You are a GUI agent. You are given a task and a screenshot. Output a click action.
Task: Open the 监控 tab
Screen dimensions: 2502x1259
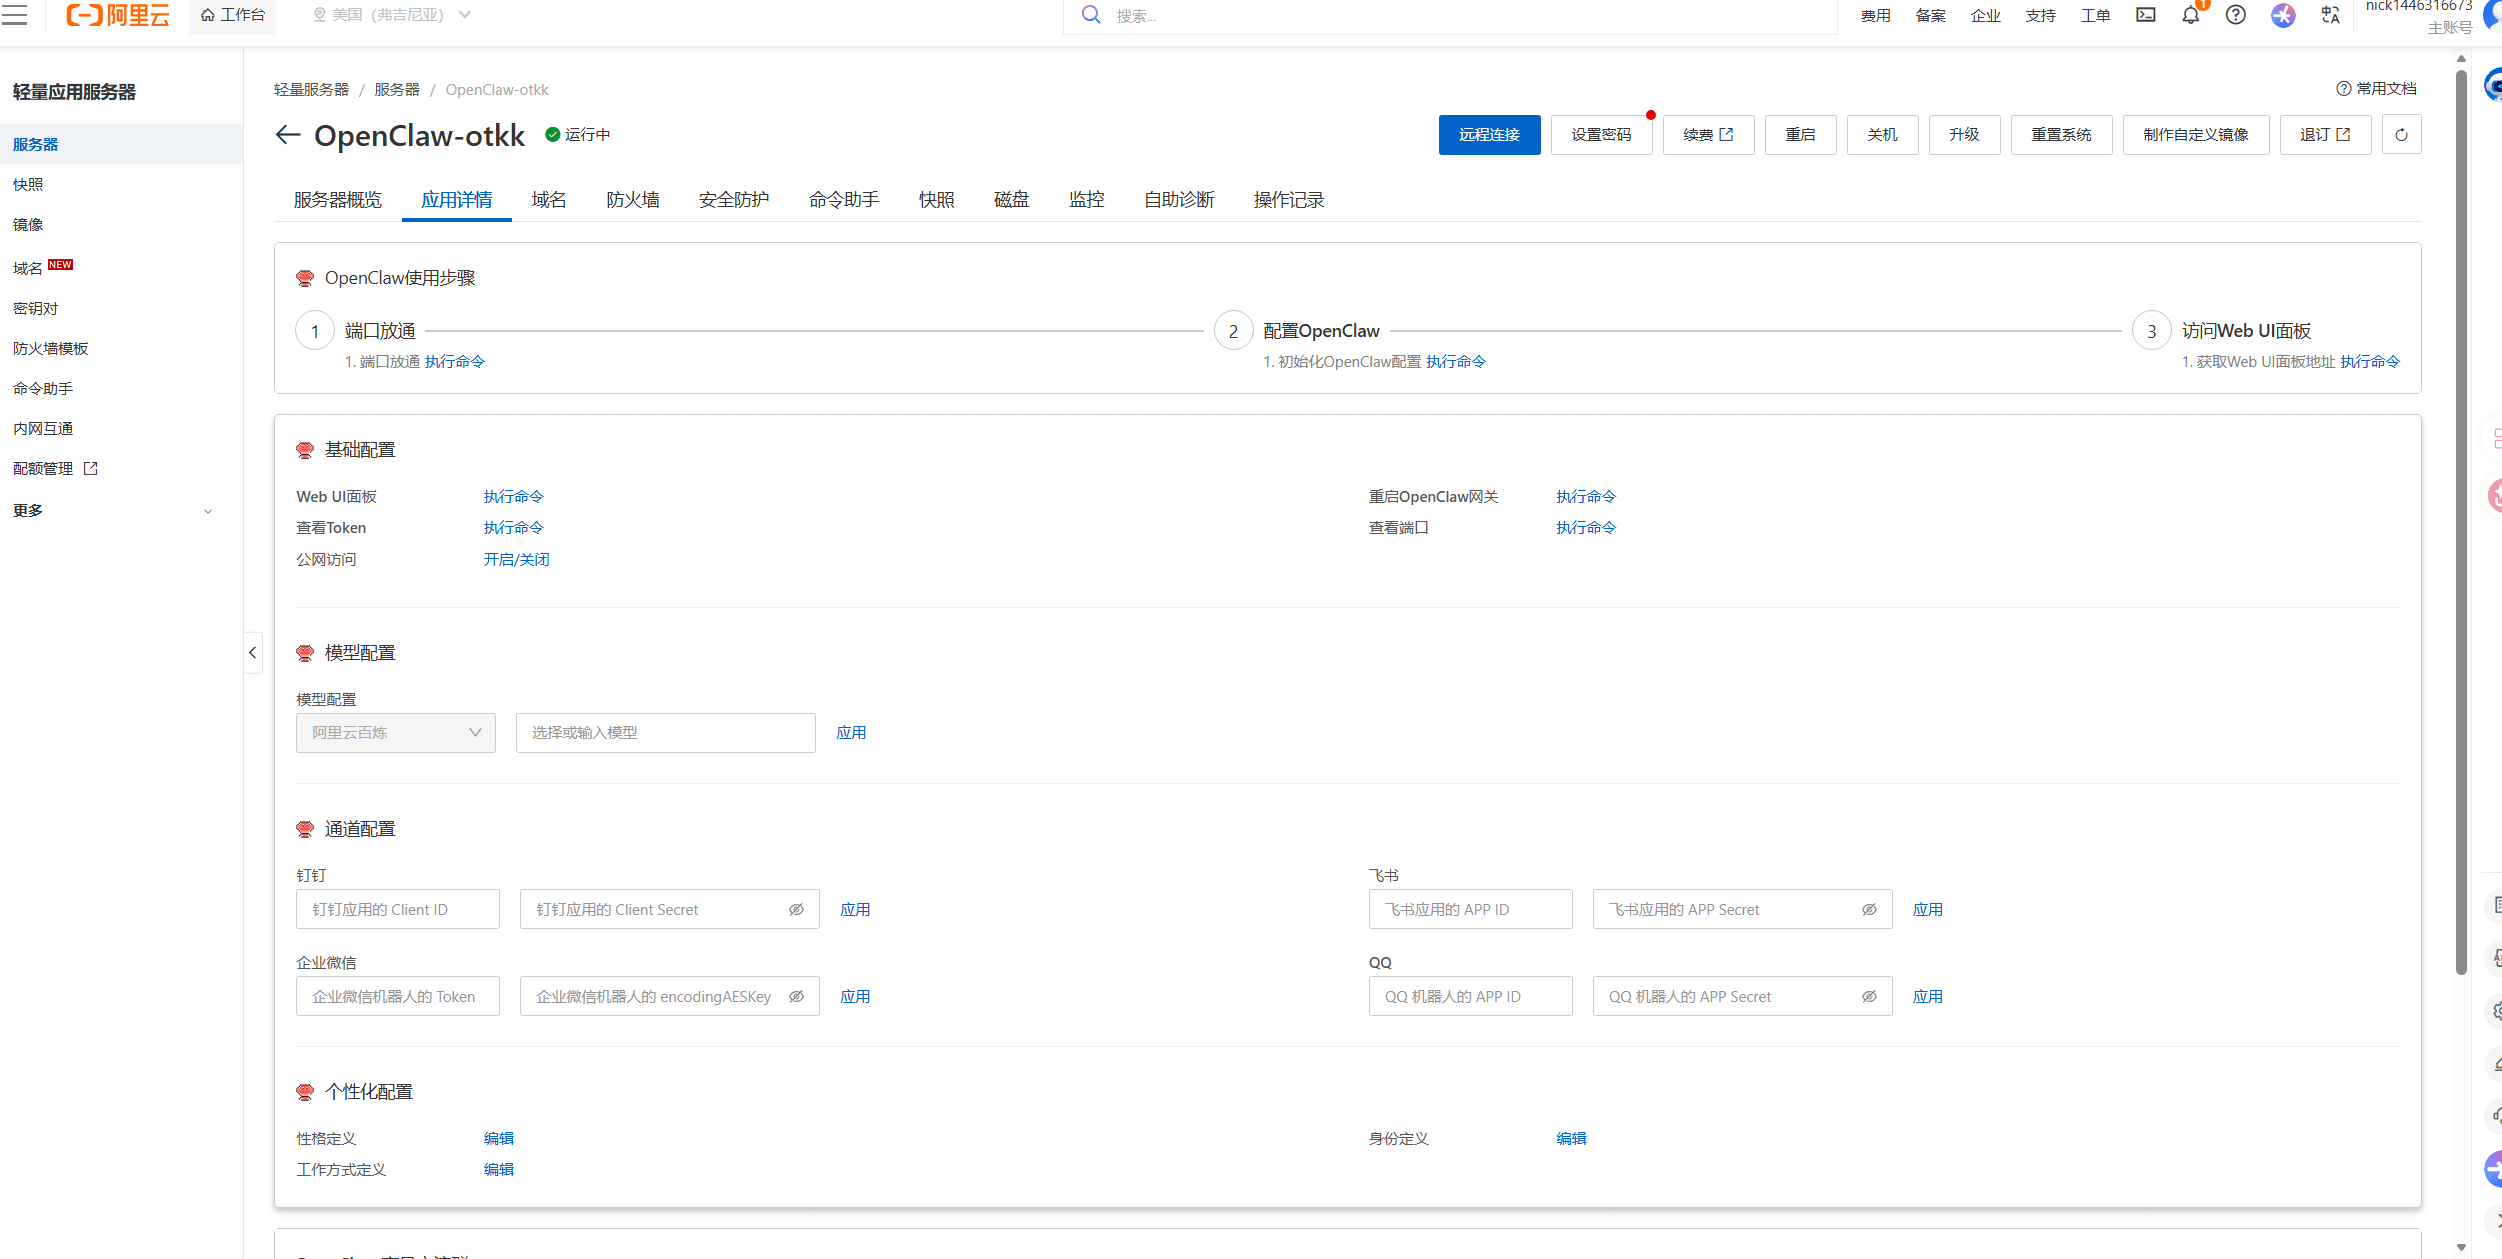pos(1086,200)
